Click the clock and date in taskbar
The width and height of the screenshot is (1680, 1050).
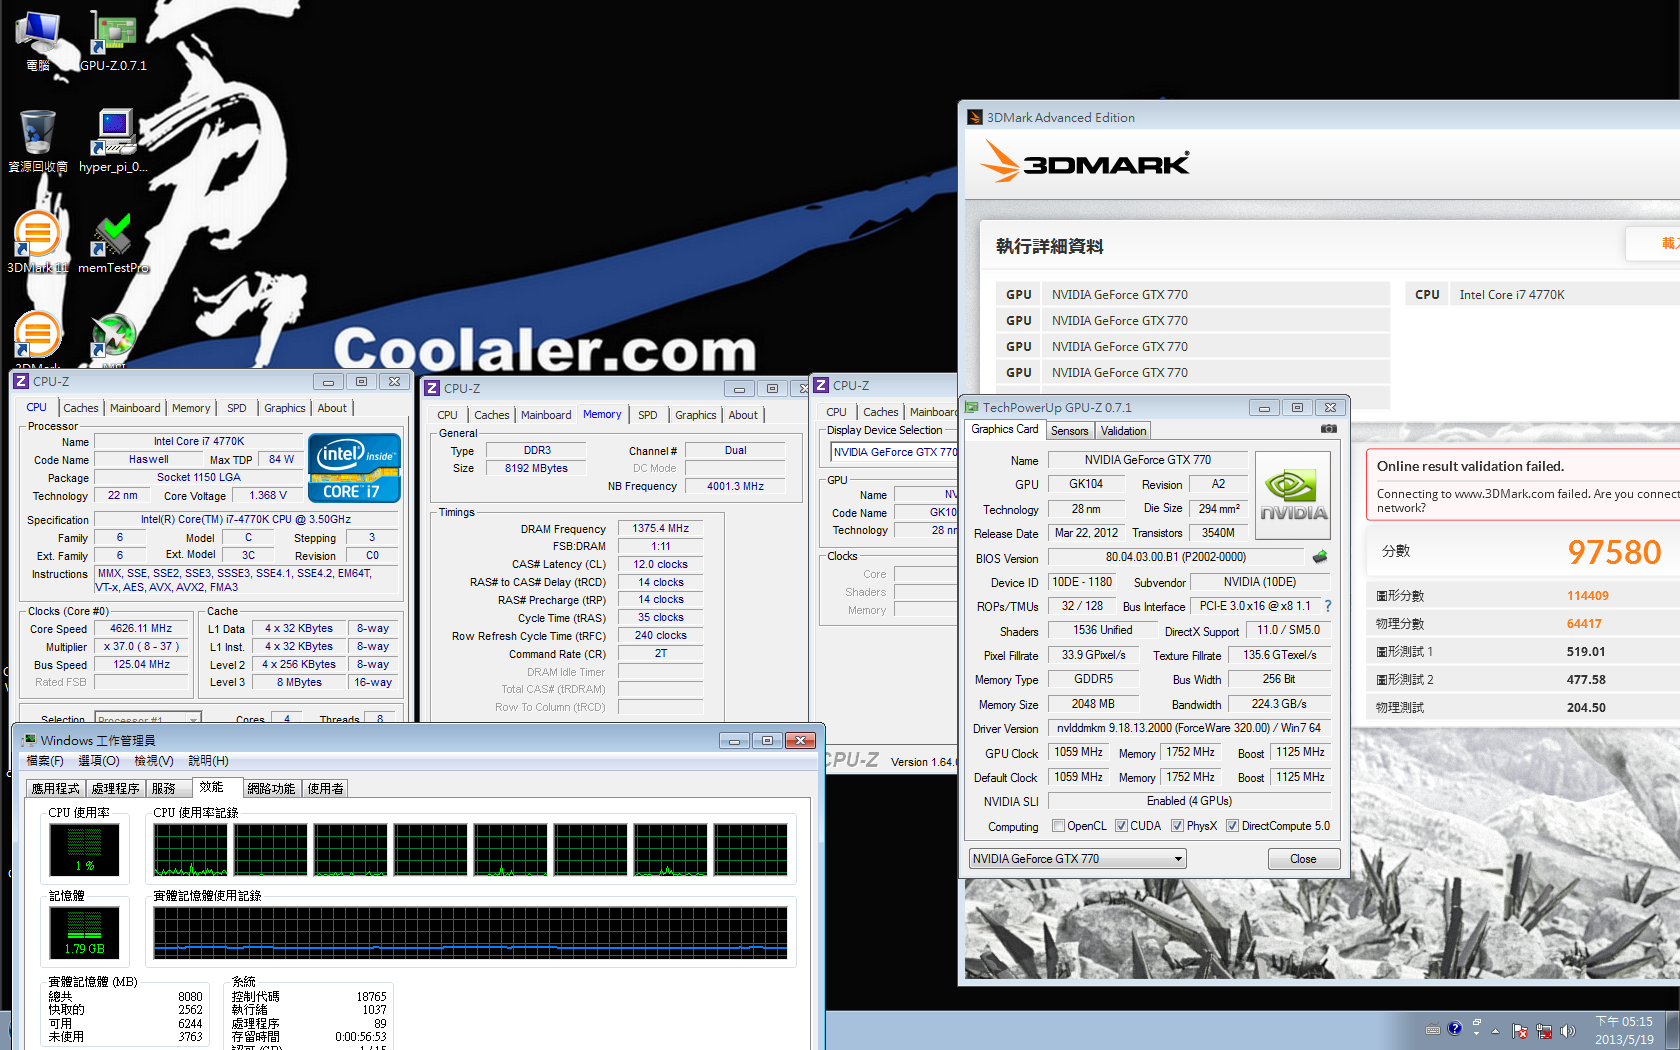point(1624,1031)
